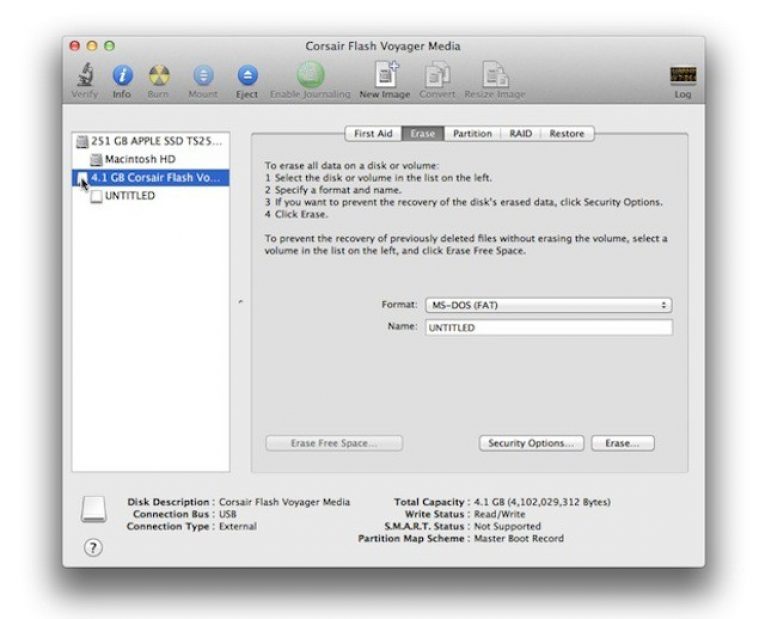This screenshot has height=619, width=765.
Task: Switch to the RAID tab
Action: pos(521,134)
